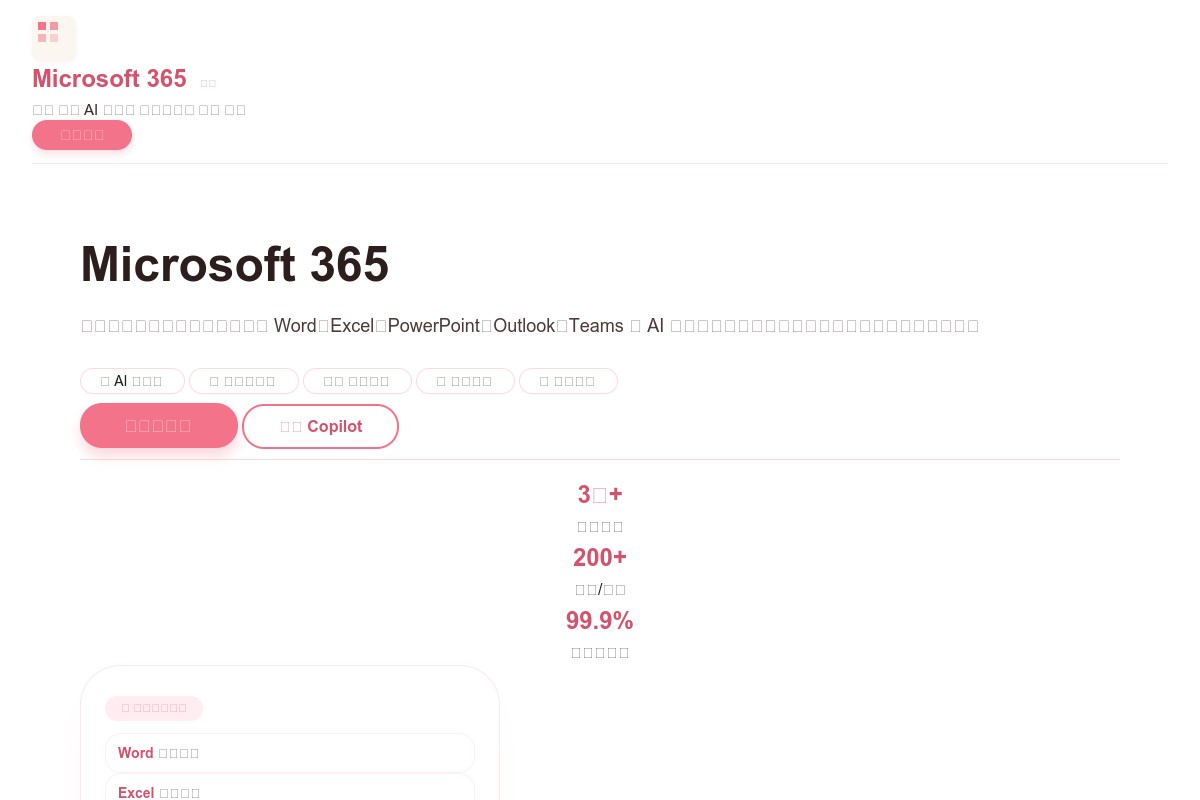The image size is (1200, 800).
Task: Click the solid pink pill button in the header
Action: click(x=82, y=135)
